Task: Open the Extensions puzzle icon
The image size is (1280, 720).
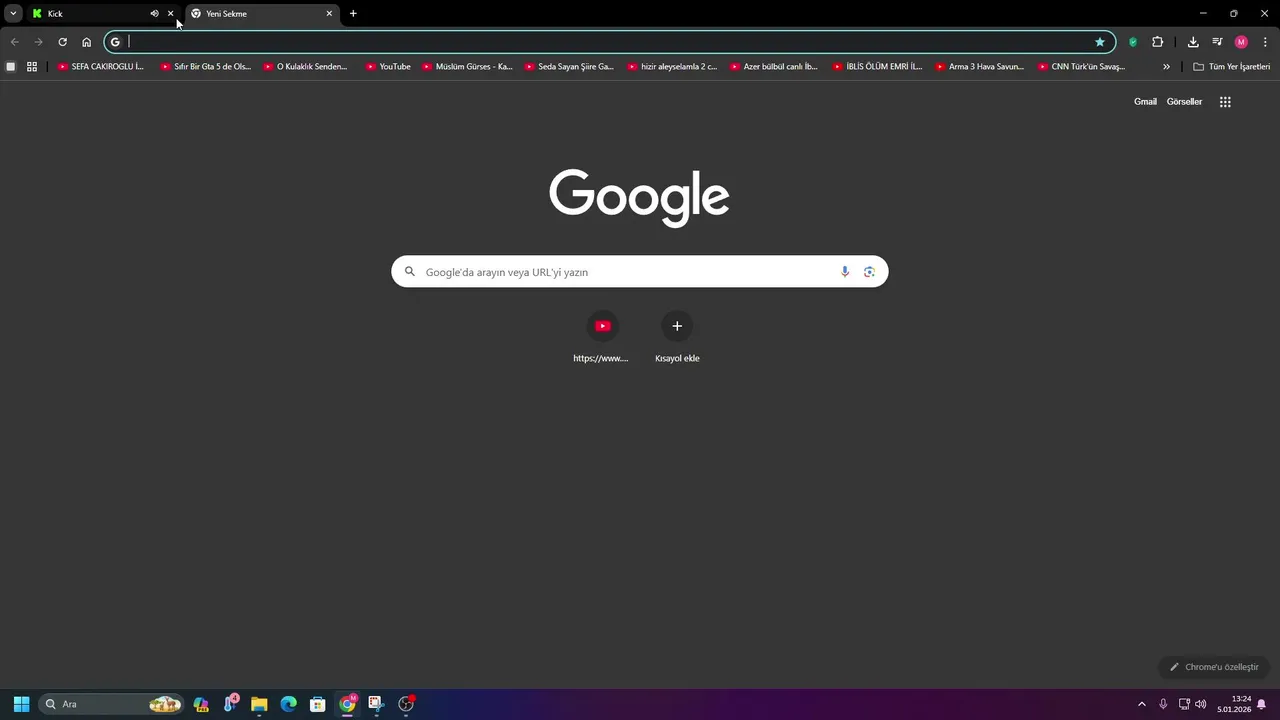Action: 1157,42
